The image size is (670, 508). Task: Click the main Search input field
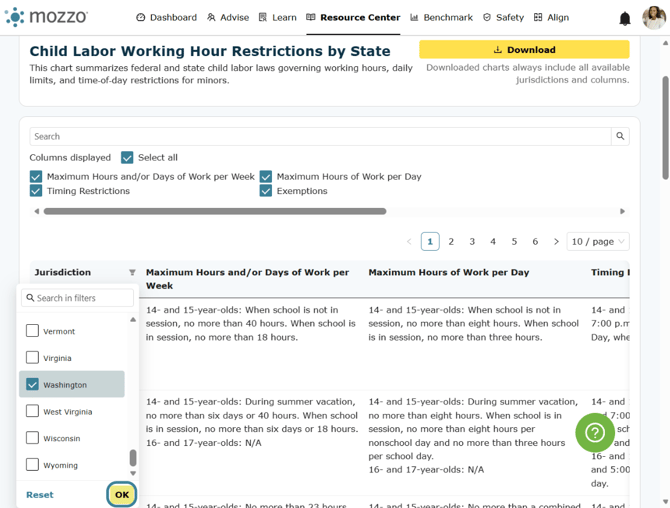click(320, 136)
